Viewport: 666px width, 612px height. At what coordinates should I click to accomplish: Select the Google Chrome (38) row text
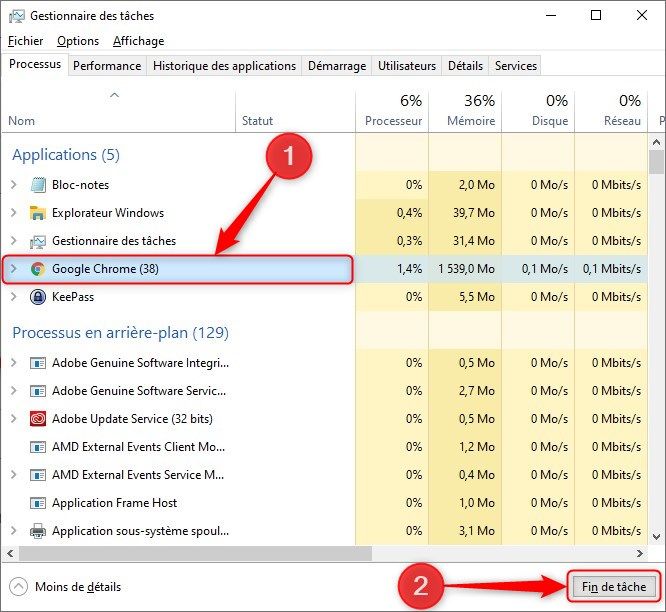[x=105, y=269]
